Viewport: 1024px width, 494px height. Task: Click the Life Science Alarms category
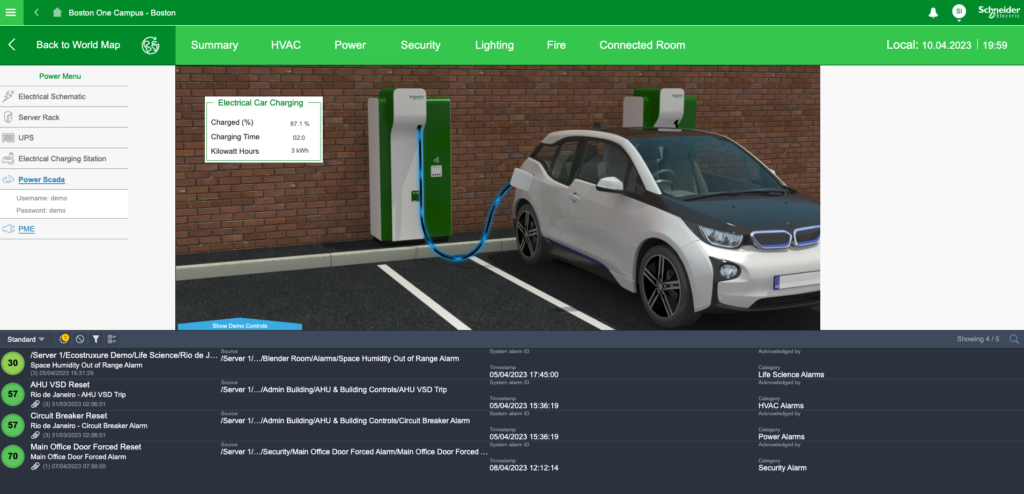791,375
